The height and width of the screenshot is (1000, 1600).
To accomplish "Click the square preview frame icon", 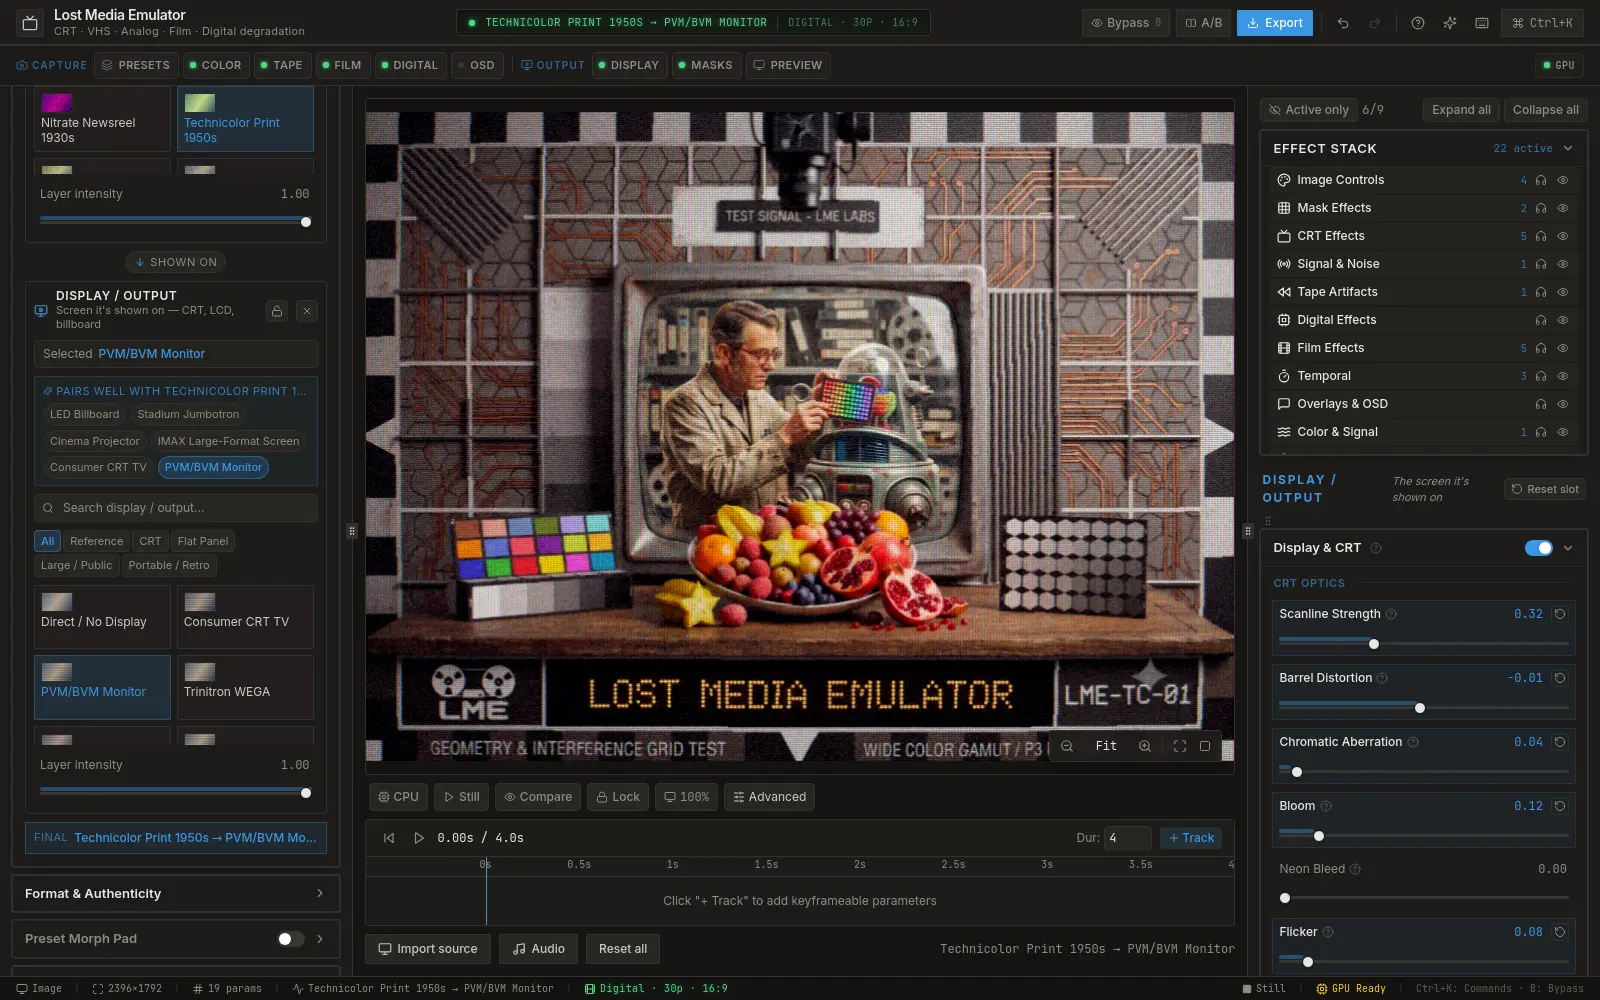I will point(1205,746).
